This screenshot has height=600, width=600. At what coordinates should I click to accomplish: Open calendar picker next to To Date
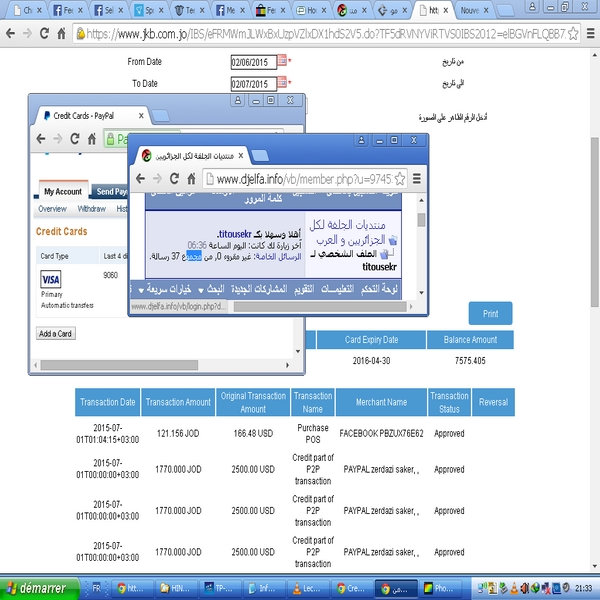282,82
